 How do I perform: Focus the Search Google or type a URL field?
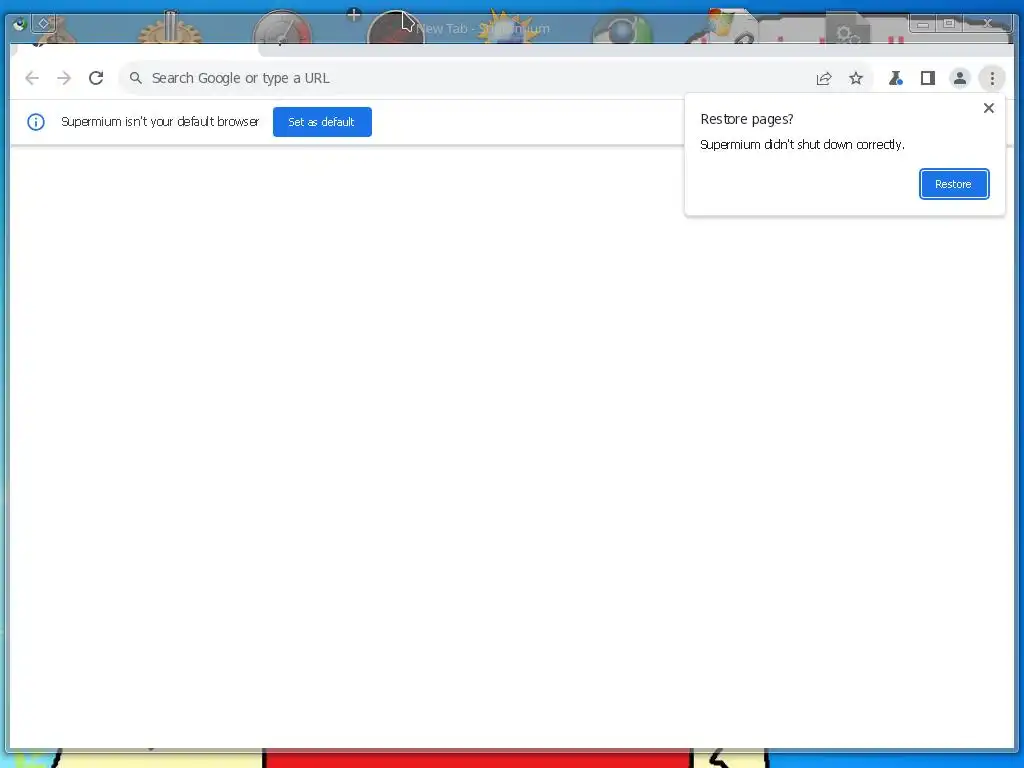(x=496, y=78)
